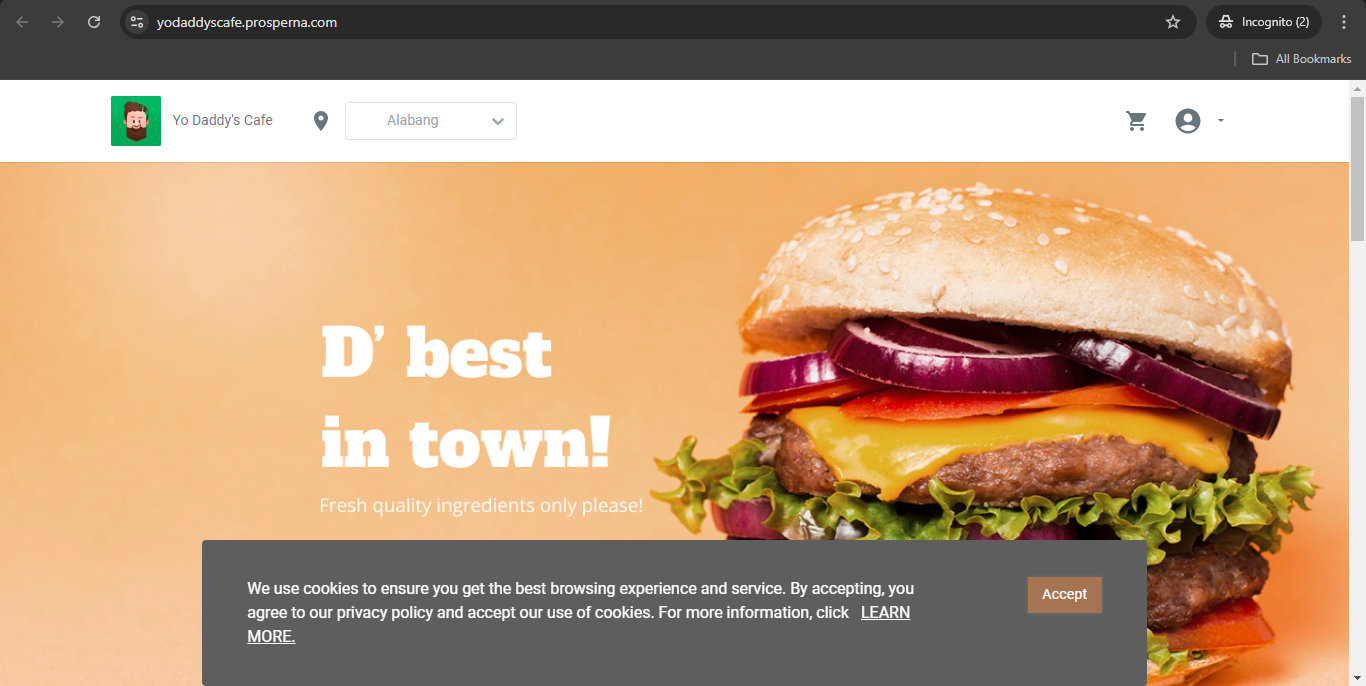This screenshot has height=686, width=1366.
Task: Open the shopping cart icon
Action: pyautogui.click(x=1136, y=121)
